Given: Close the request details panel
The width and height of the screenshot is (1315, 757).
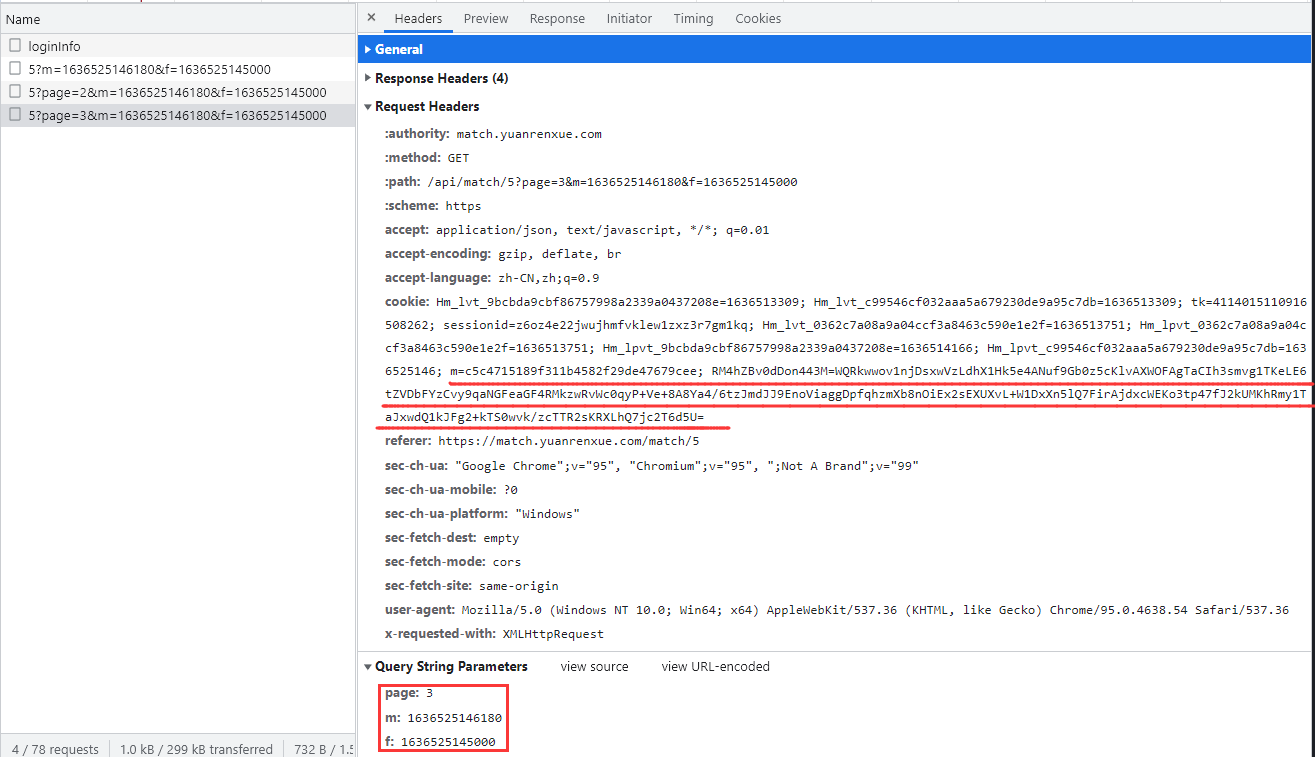Looking at the screenshot, I should point(372,18).
